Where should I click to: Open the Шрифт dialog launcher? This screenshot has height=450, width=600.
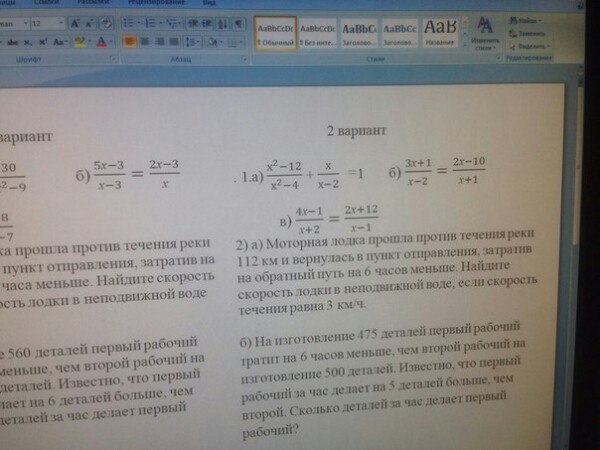[113, 59]
